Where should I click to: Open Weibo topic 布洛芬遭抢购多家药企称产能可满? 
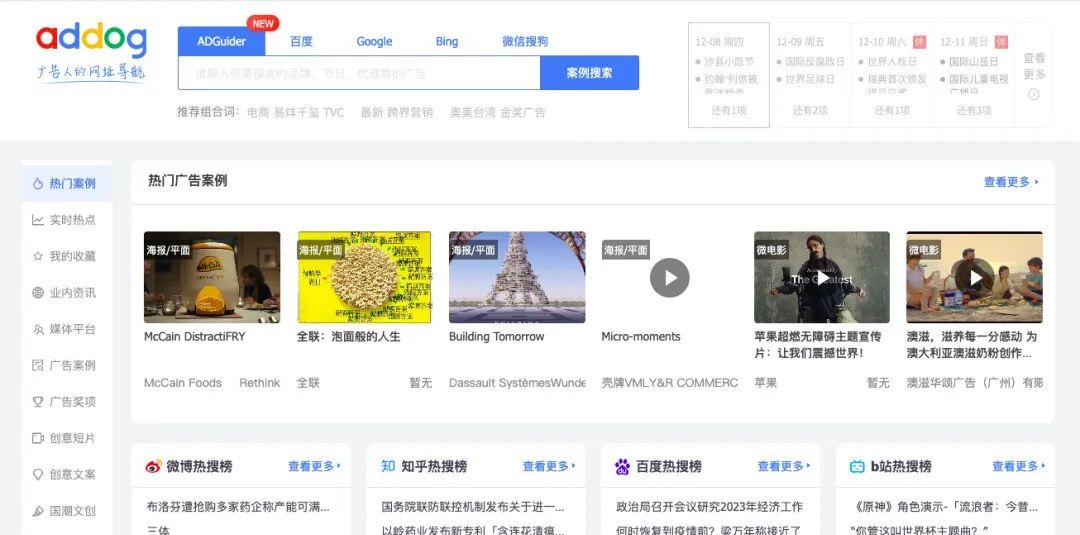[x=238, y=507]
